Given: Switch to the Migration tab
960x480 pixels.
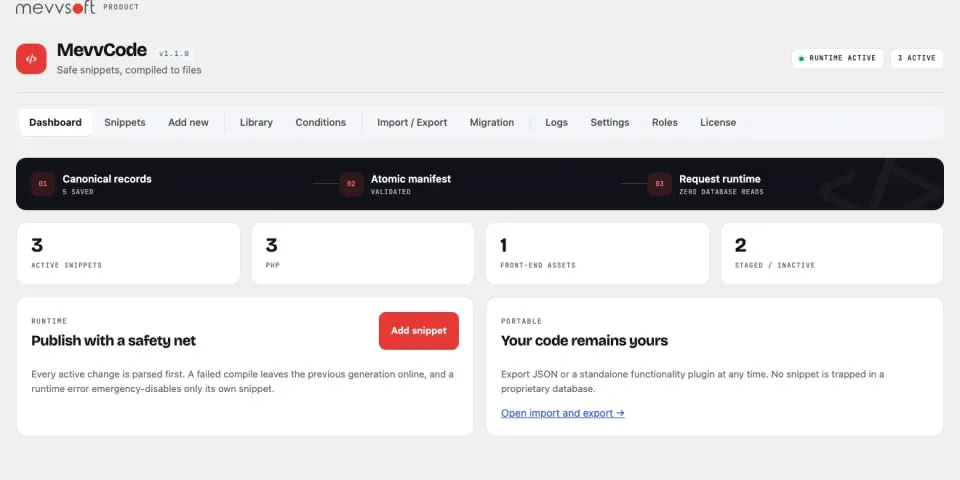Looking at the screenshot, I should tap(492, 122).
